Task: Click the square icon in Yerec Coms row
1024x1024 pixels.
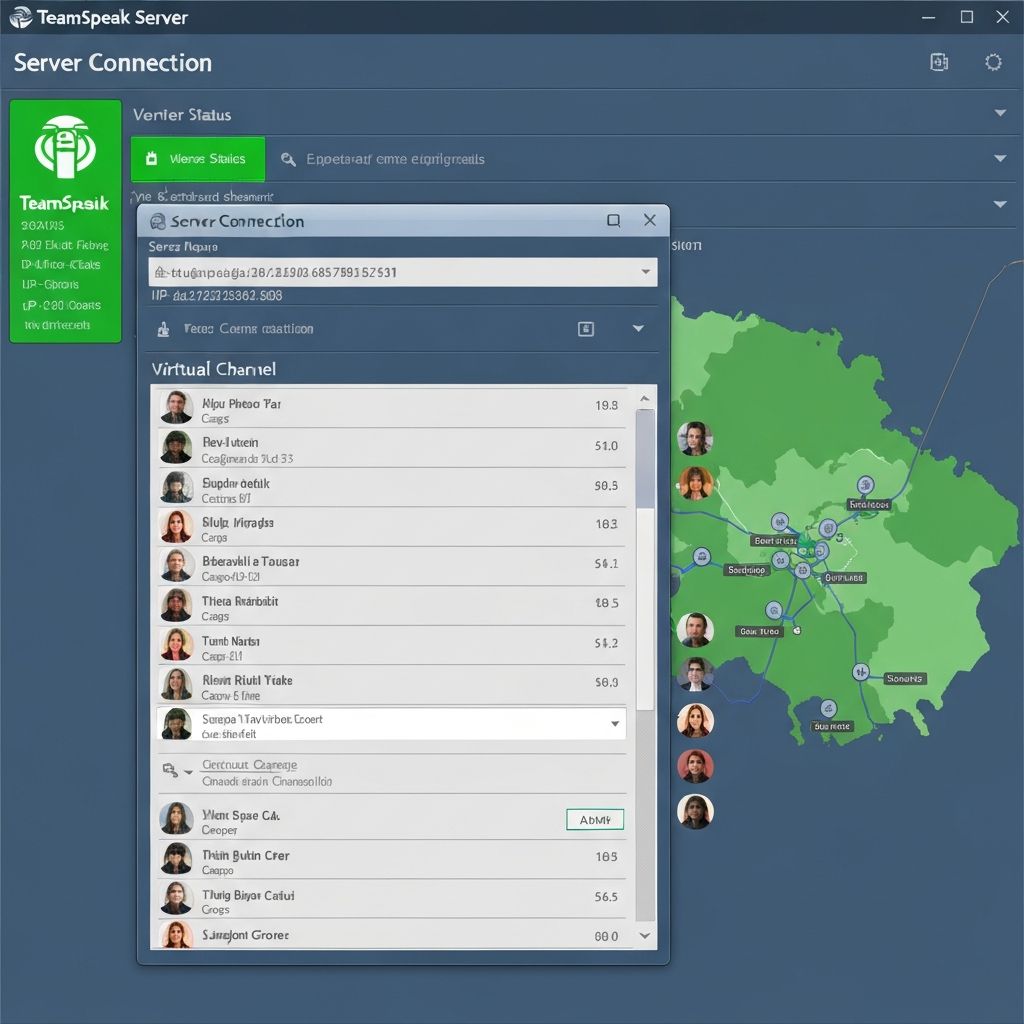Action: tap(586, 329)
